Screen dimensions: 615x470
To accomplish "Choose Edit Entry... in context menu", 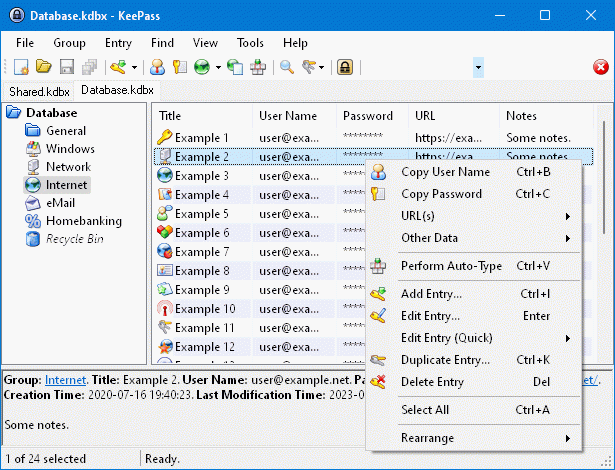I will (474, 316).
